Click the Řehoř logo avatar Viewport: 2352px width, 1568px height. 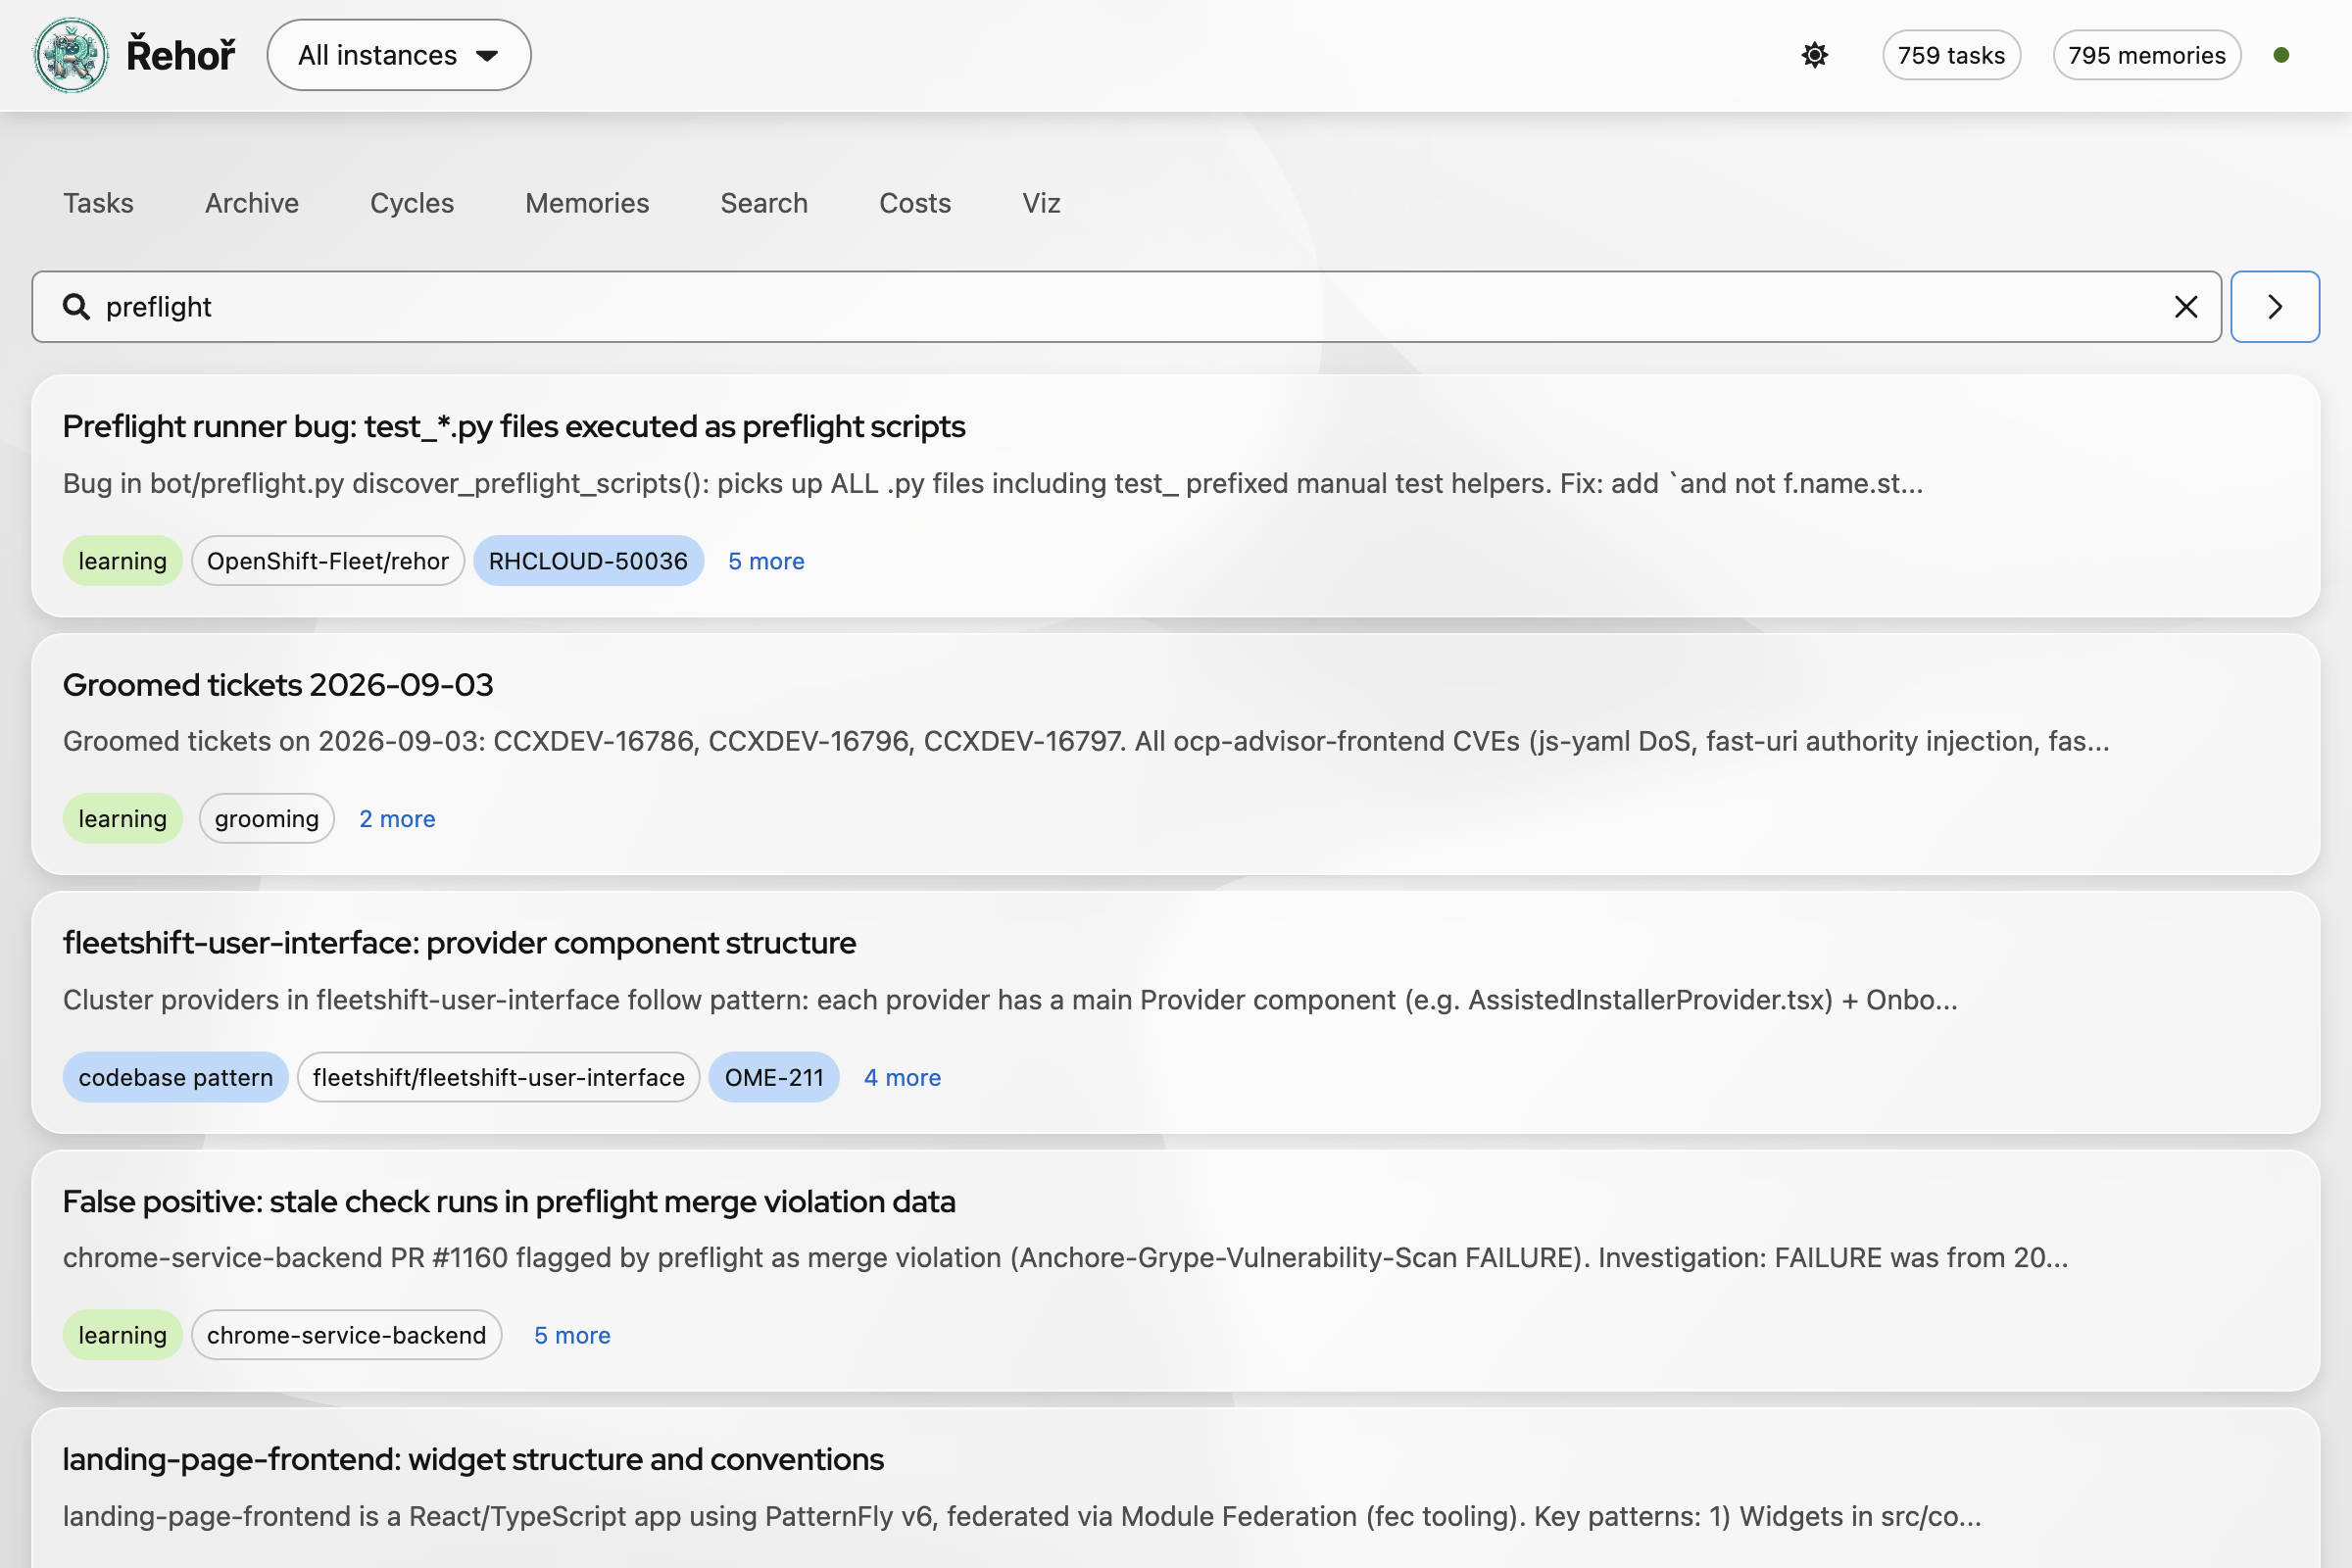click(71, 55)
